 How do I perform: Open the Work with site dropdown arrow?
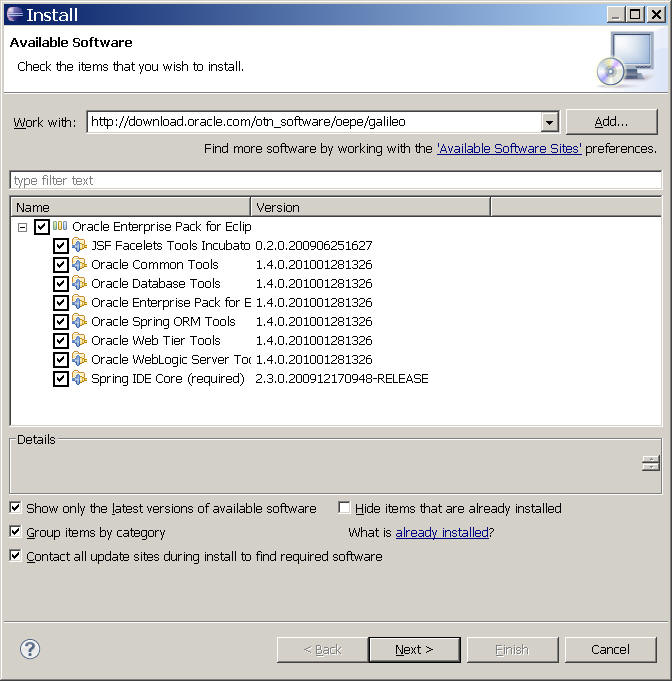[x=550, y=122]
